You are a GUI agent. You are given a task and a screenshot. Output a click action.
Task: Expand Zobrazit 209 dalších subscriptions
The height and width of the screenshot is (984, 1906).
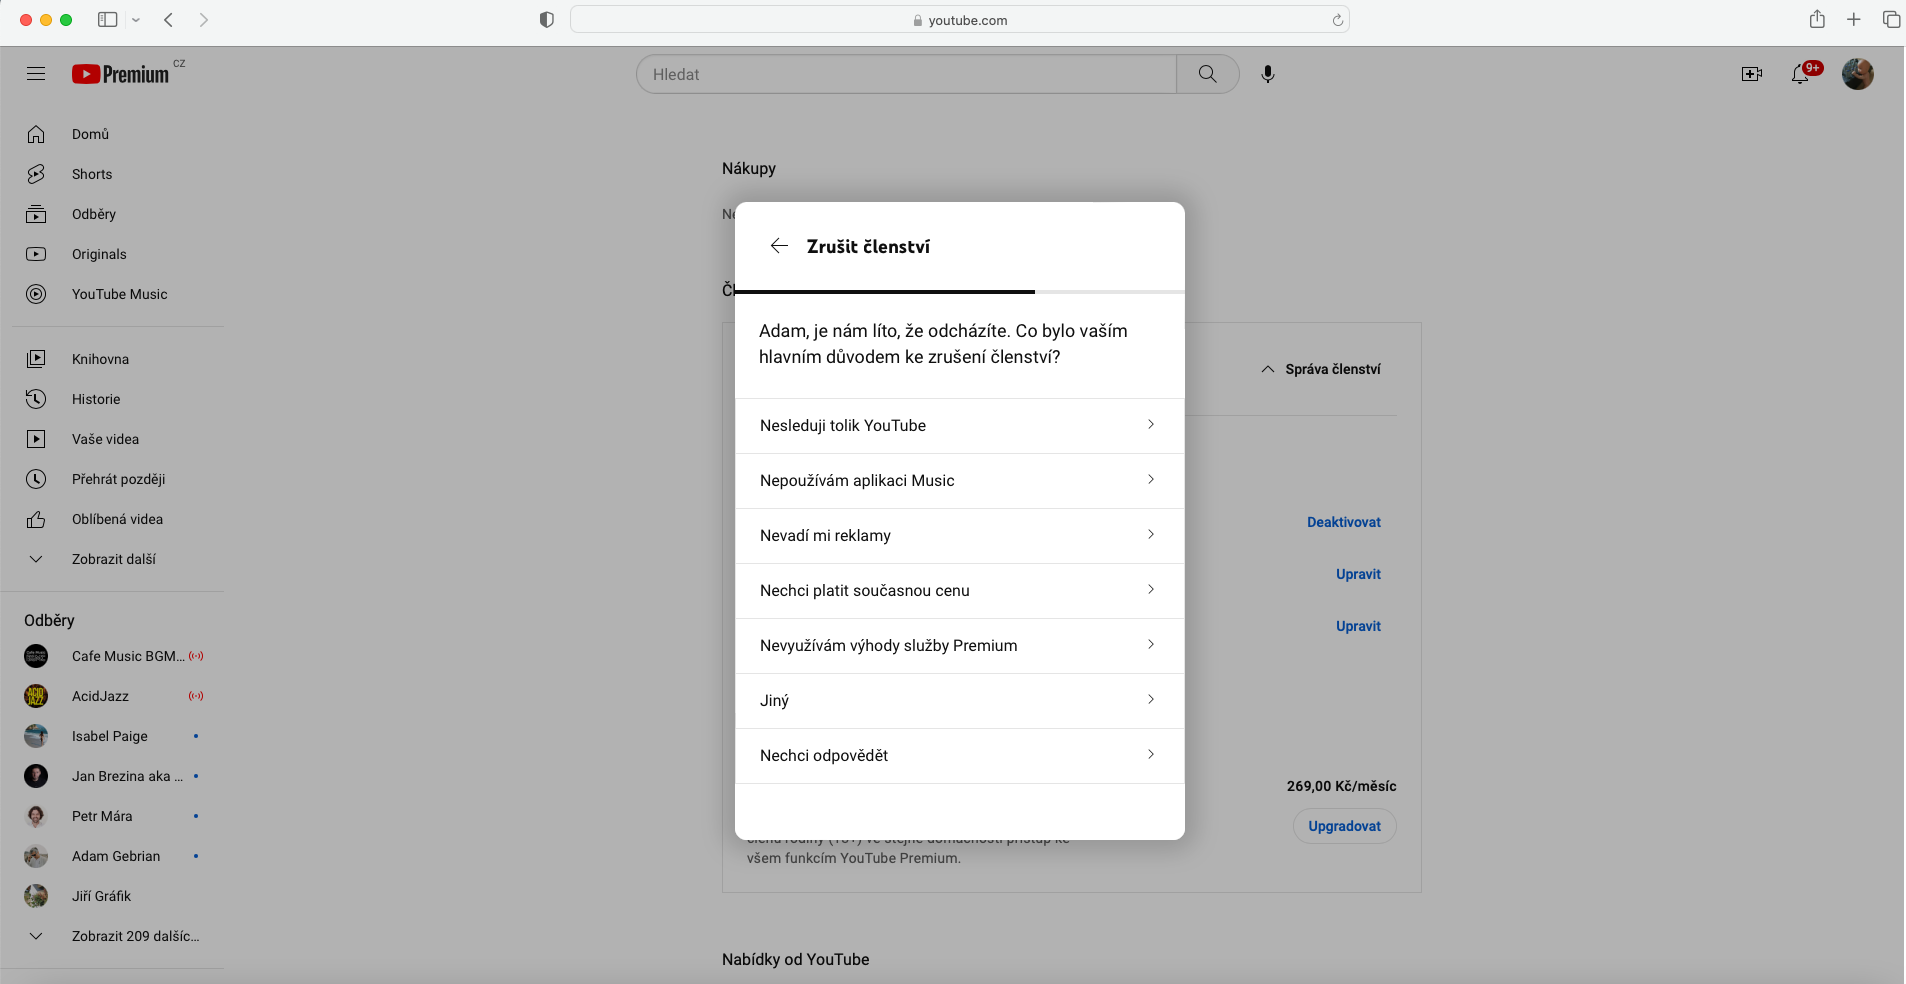[134, 936]
